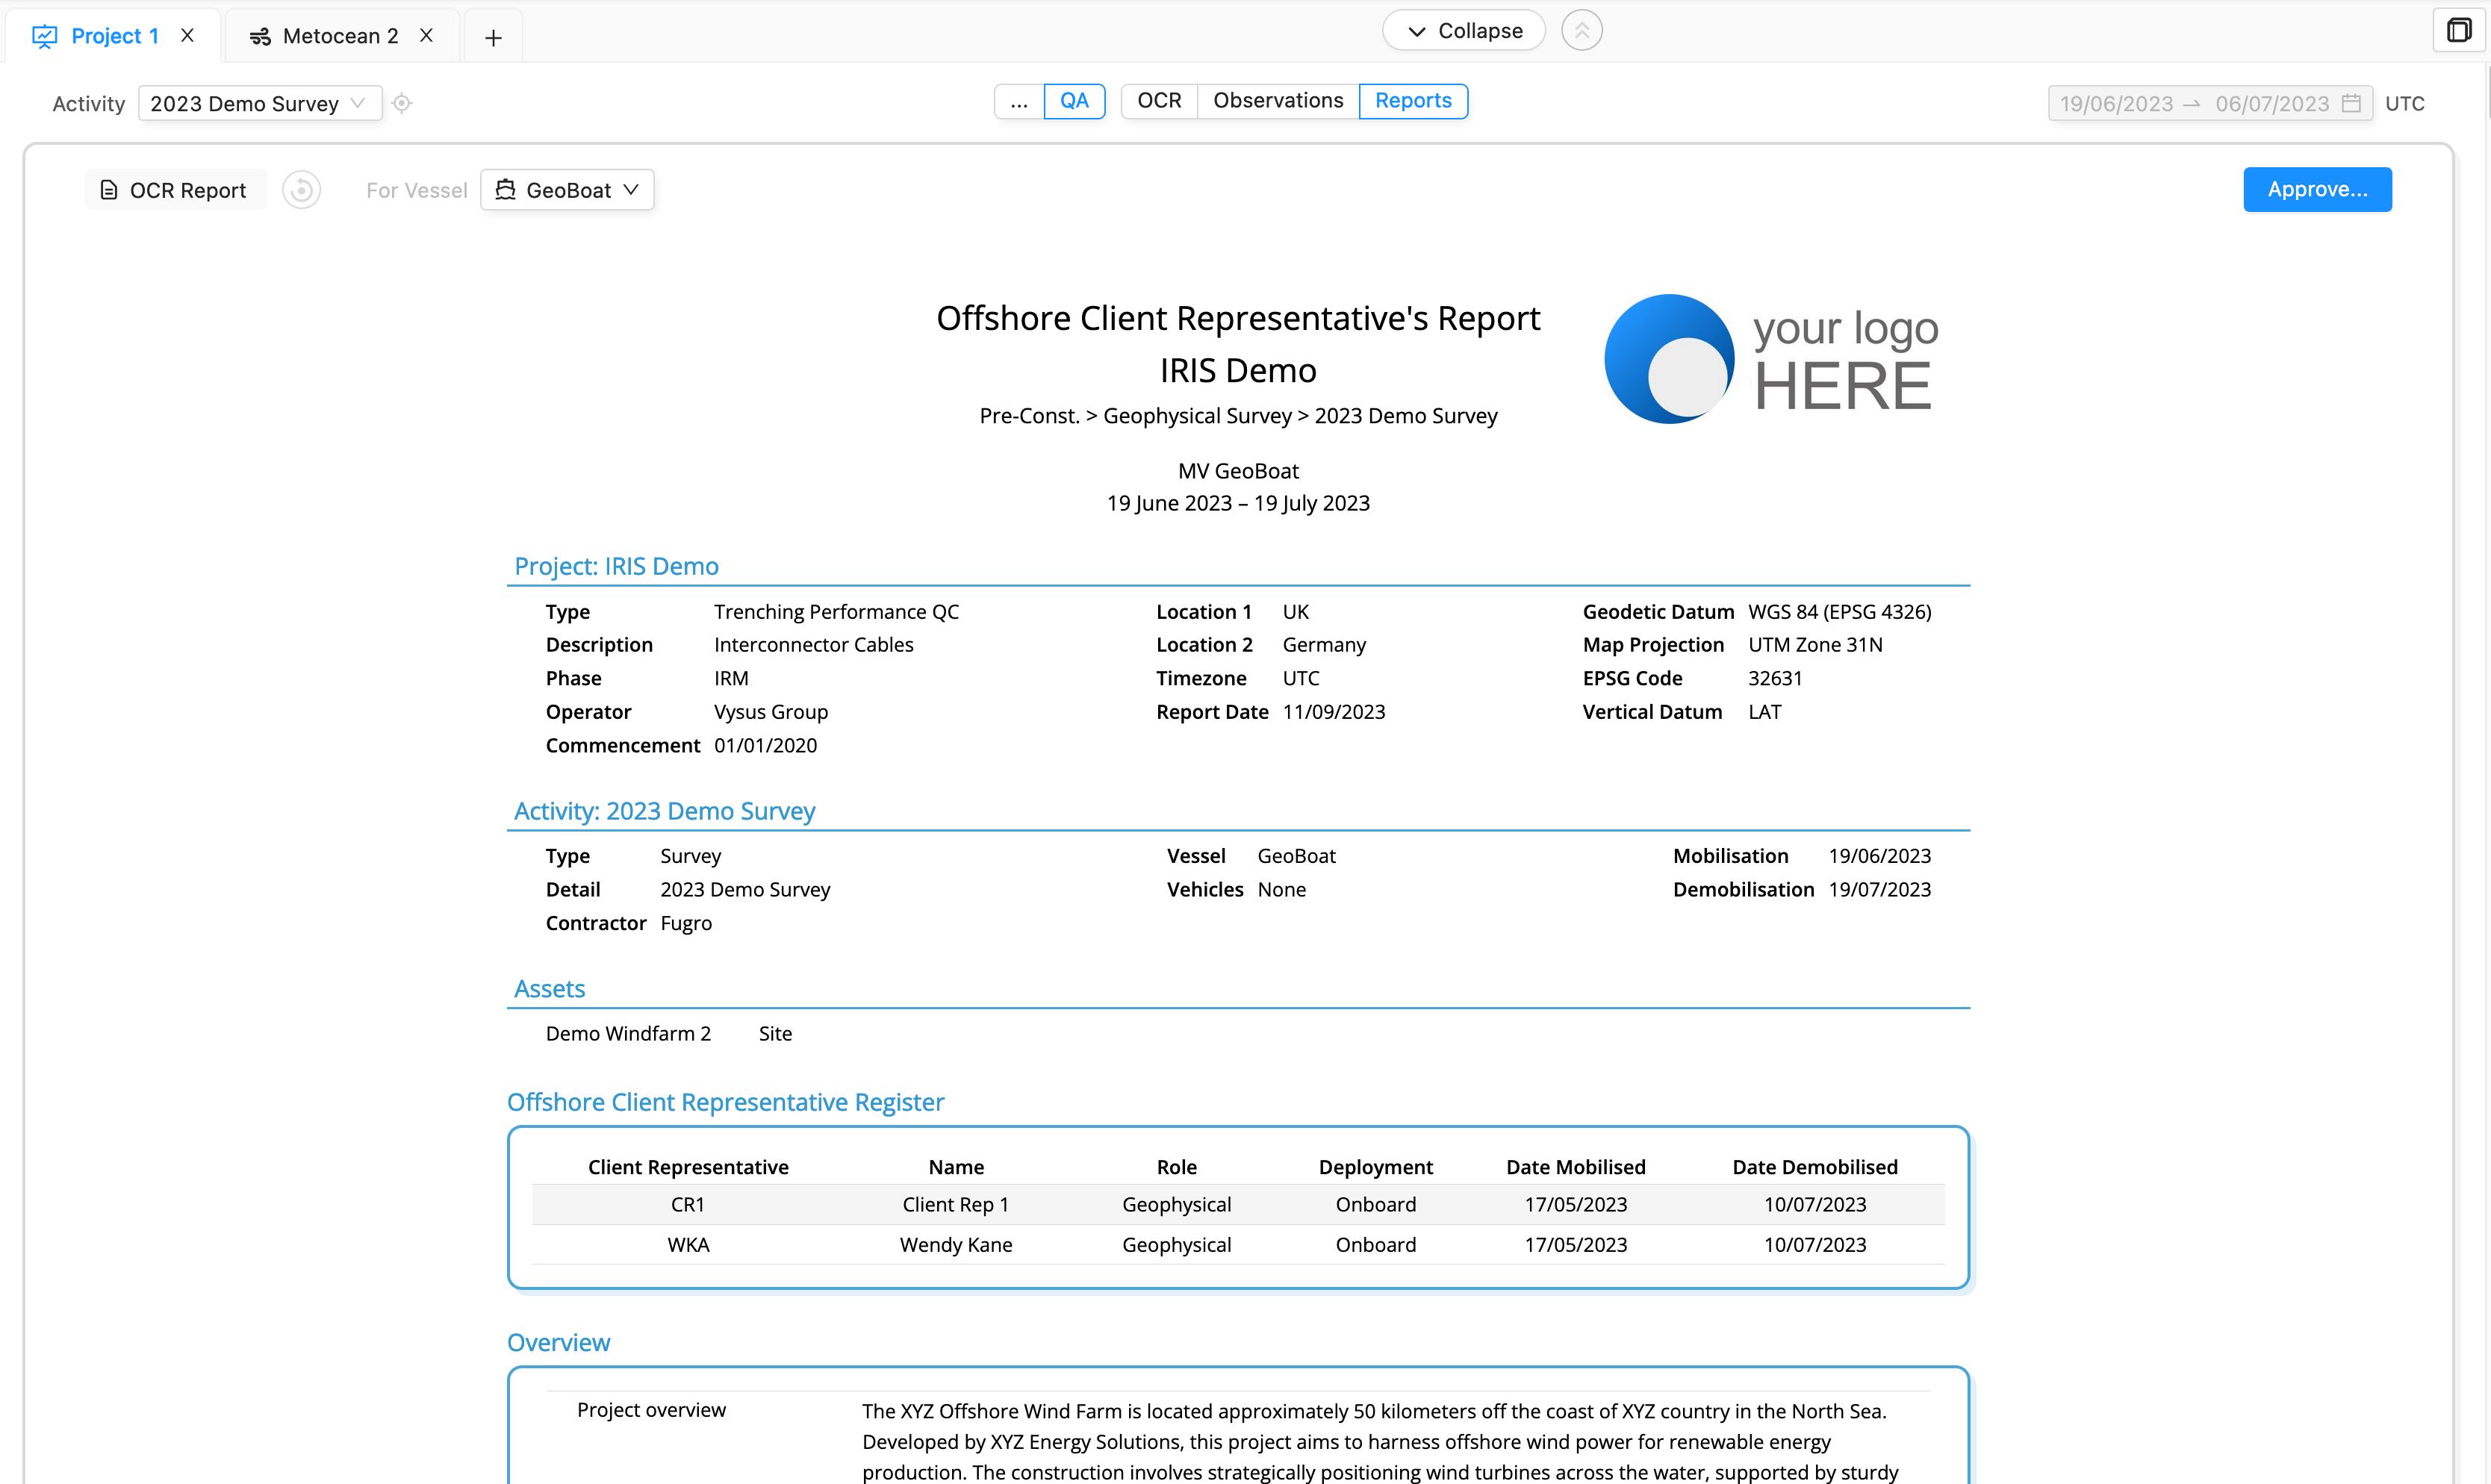Click the WKA row in register table

click(1238, 1245)
